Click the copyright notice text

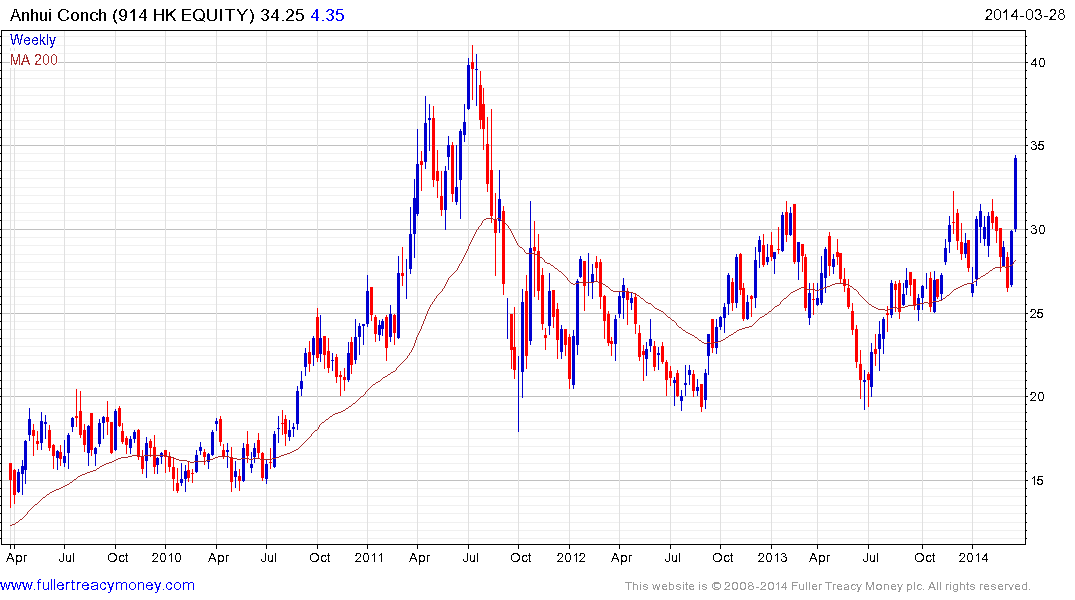coord(828,586)
